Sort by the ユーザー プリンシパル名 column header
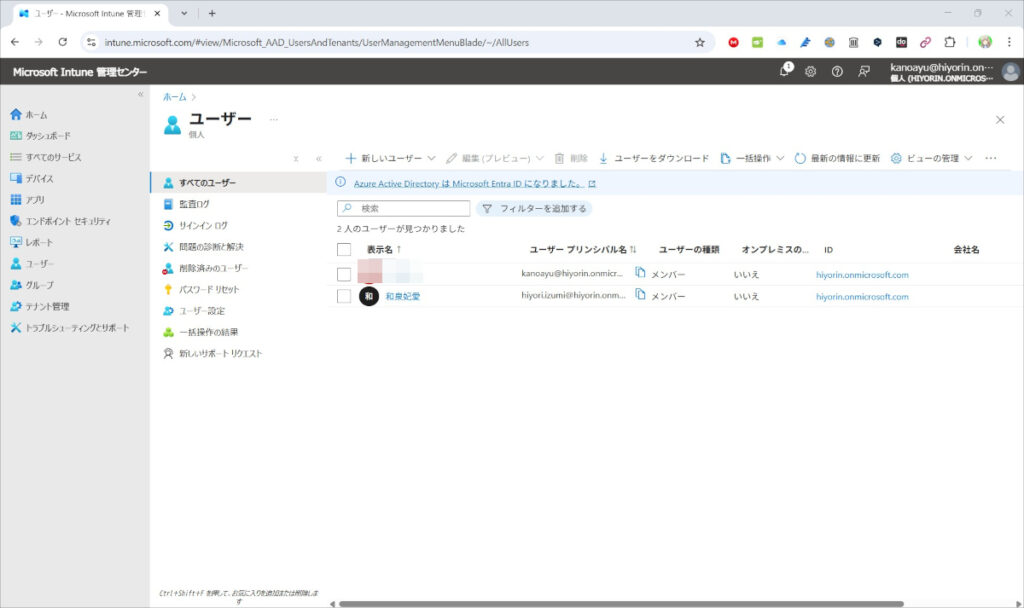The width and height of the screenshot is (1024, 608). pyautogui.click(x=583, y=249)
